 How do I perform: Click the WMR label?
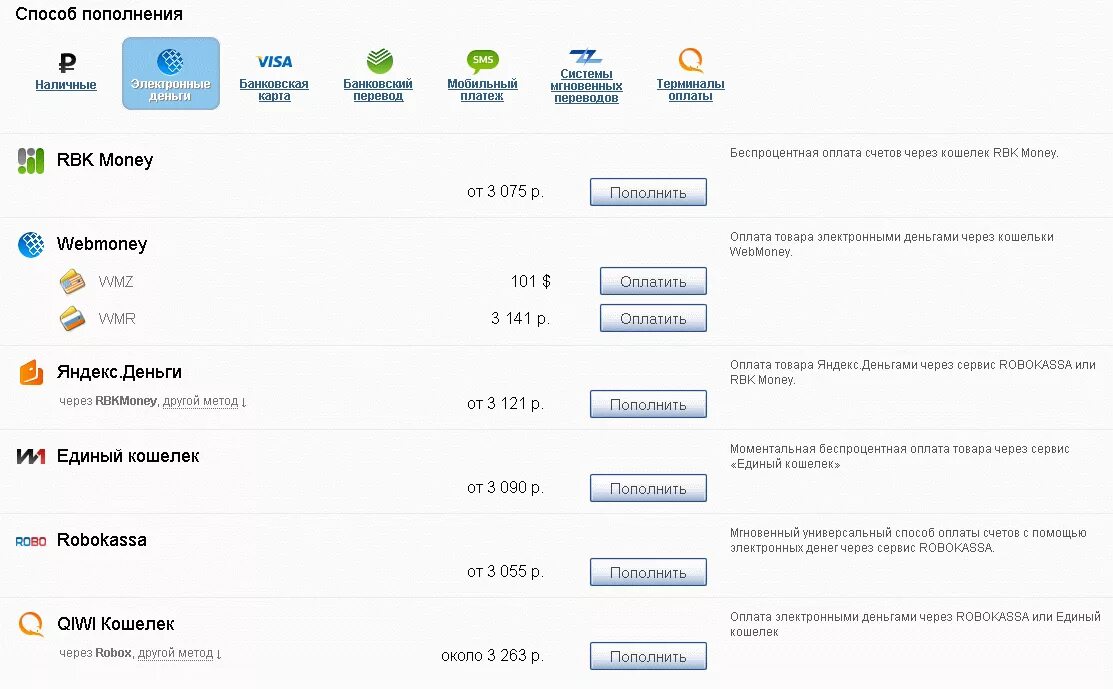[x=117, y=319]
